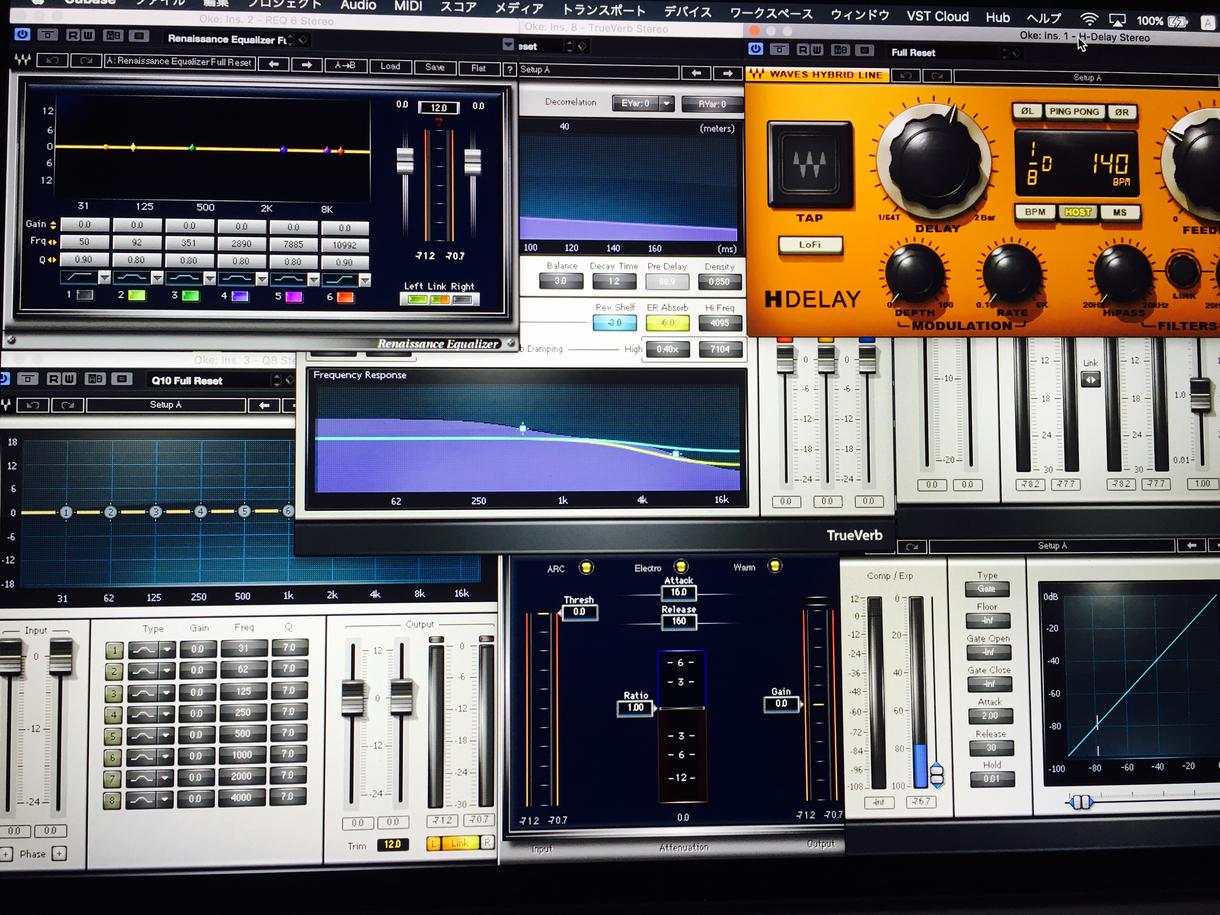The image size is (1220, 915).
Task: Open band 1 filter type dropdown in Renaissance EQ
Action: pos(103,278)
